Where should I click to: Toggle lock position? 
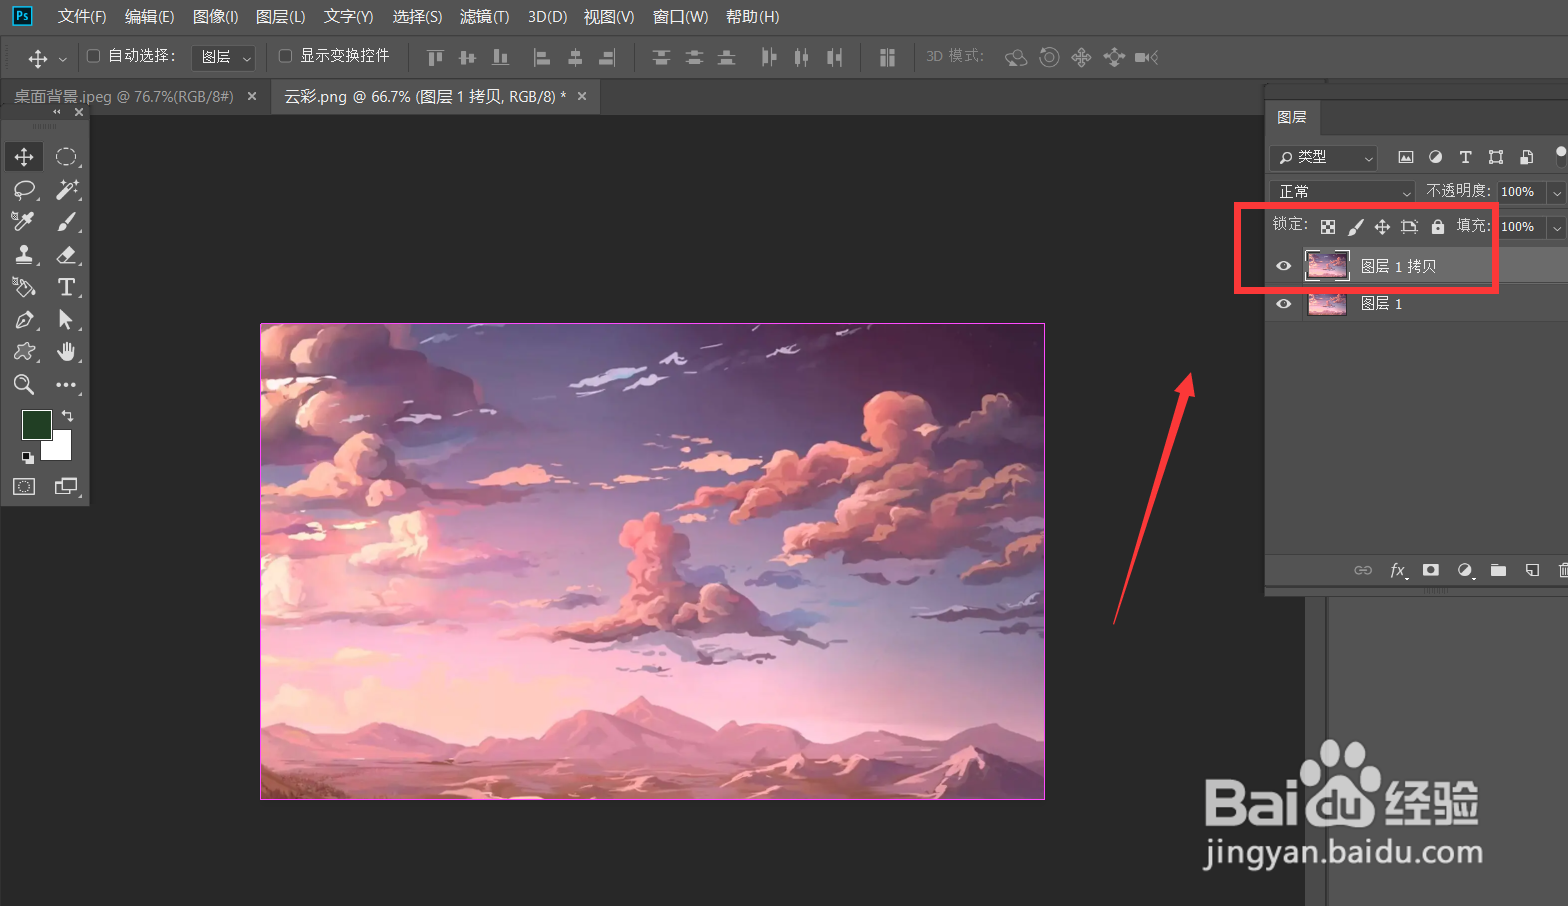pyautogui.click(x=1382, y=227)
